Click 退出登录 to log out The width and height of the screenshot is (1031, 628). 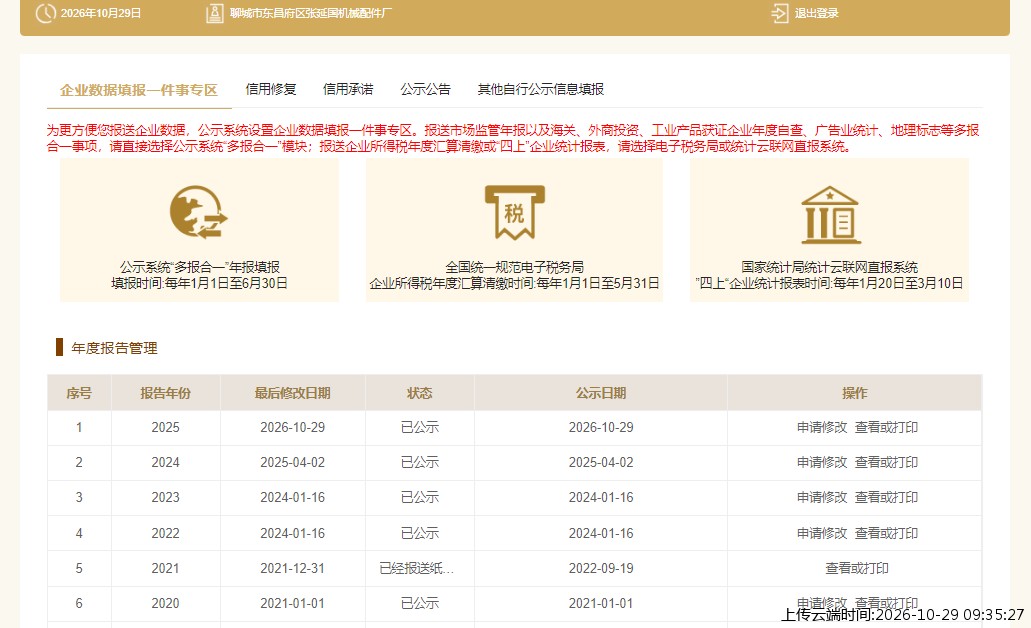[x=817, y=13]
